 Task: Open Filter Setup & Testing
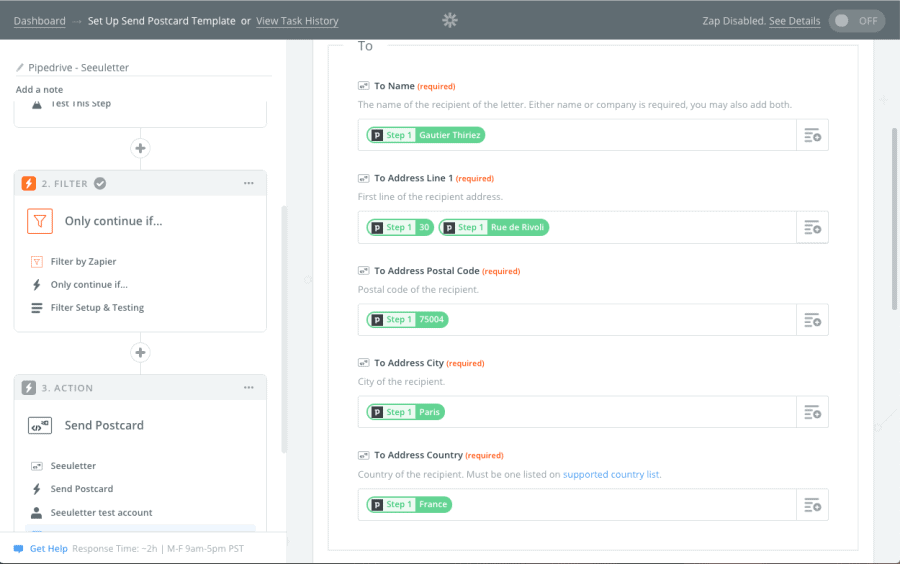pyautogui.click(x=97, y=308)
